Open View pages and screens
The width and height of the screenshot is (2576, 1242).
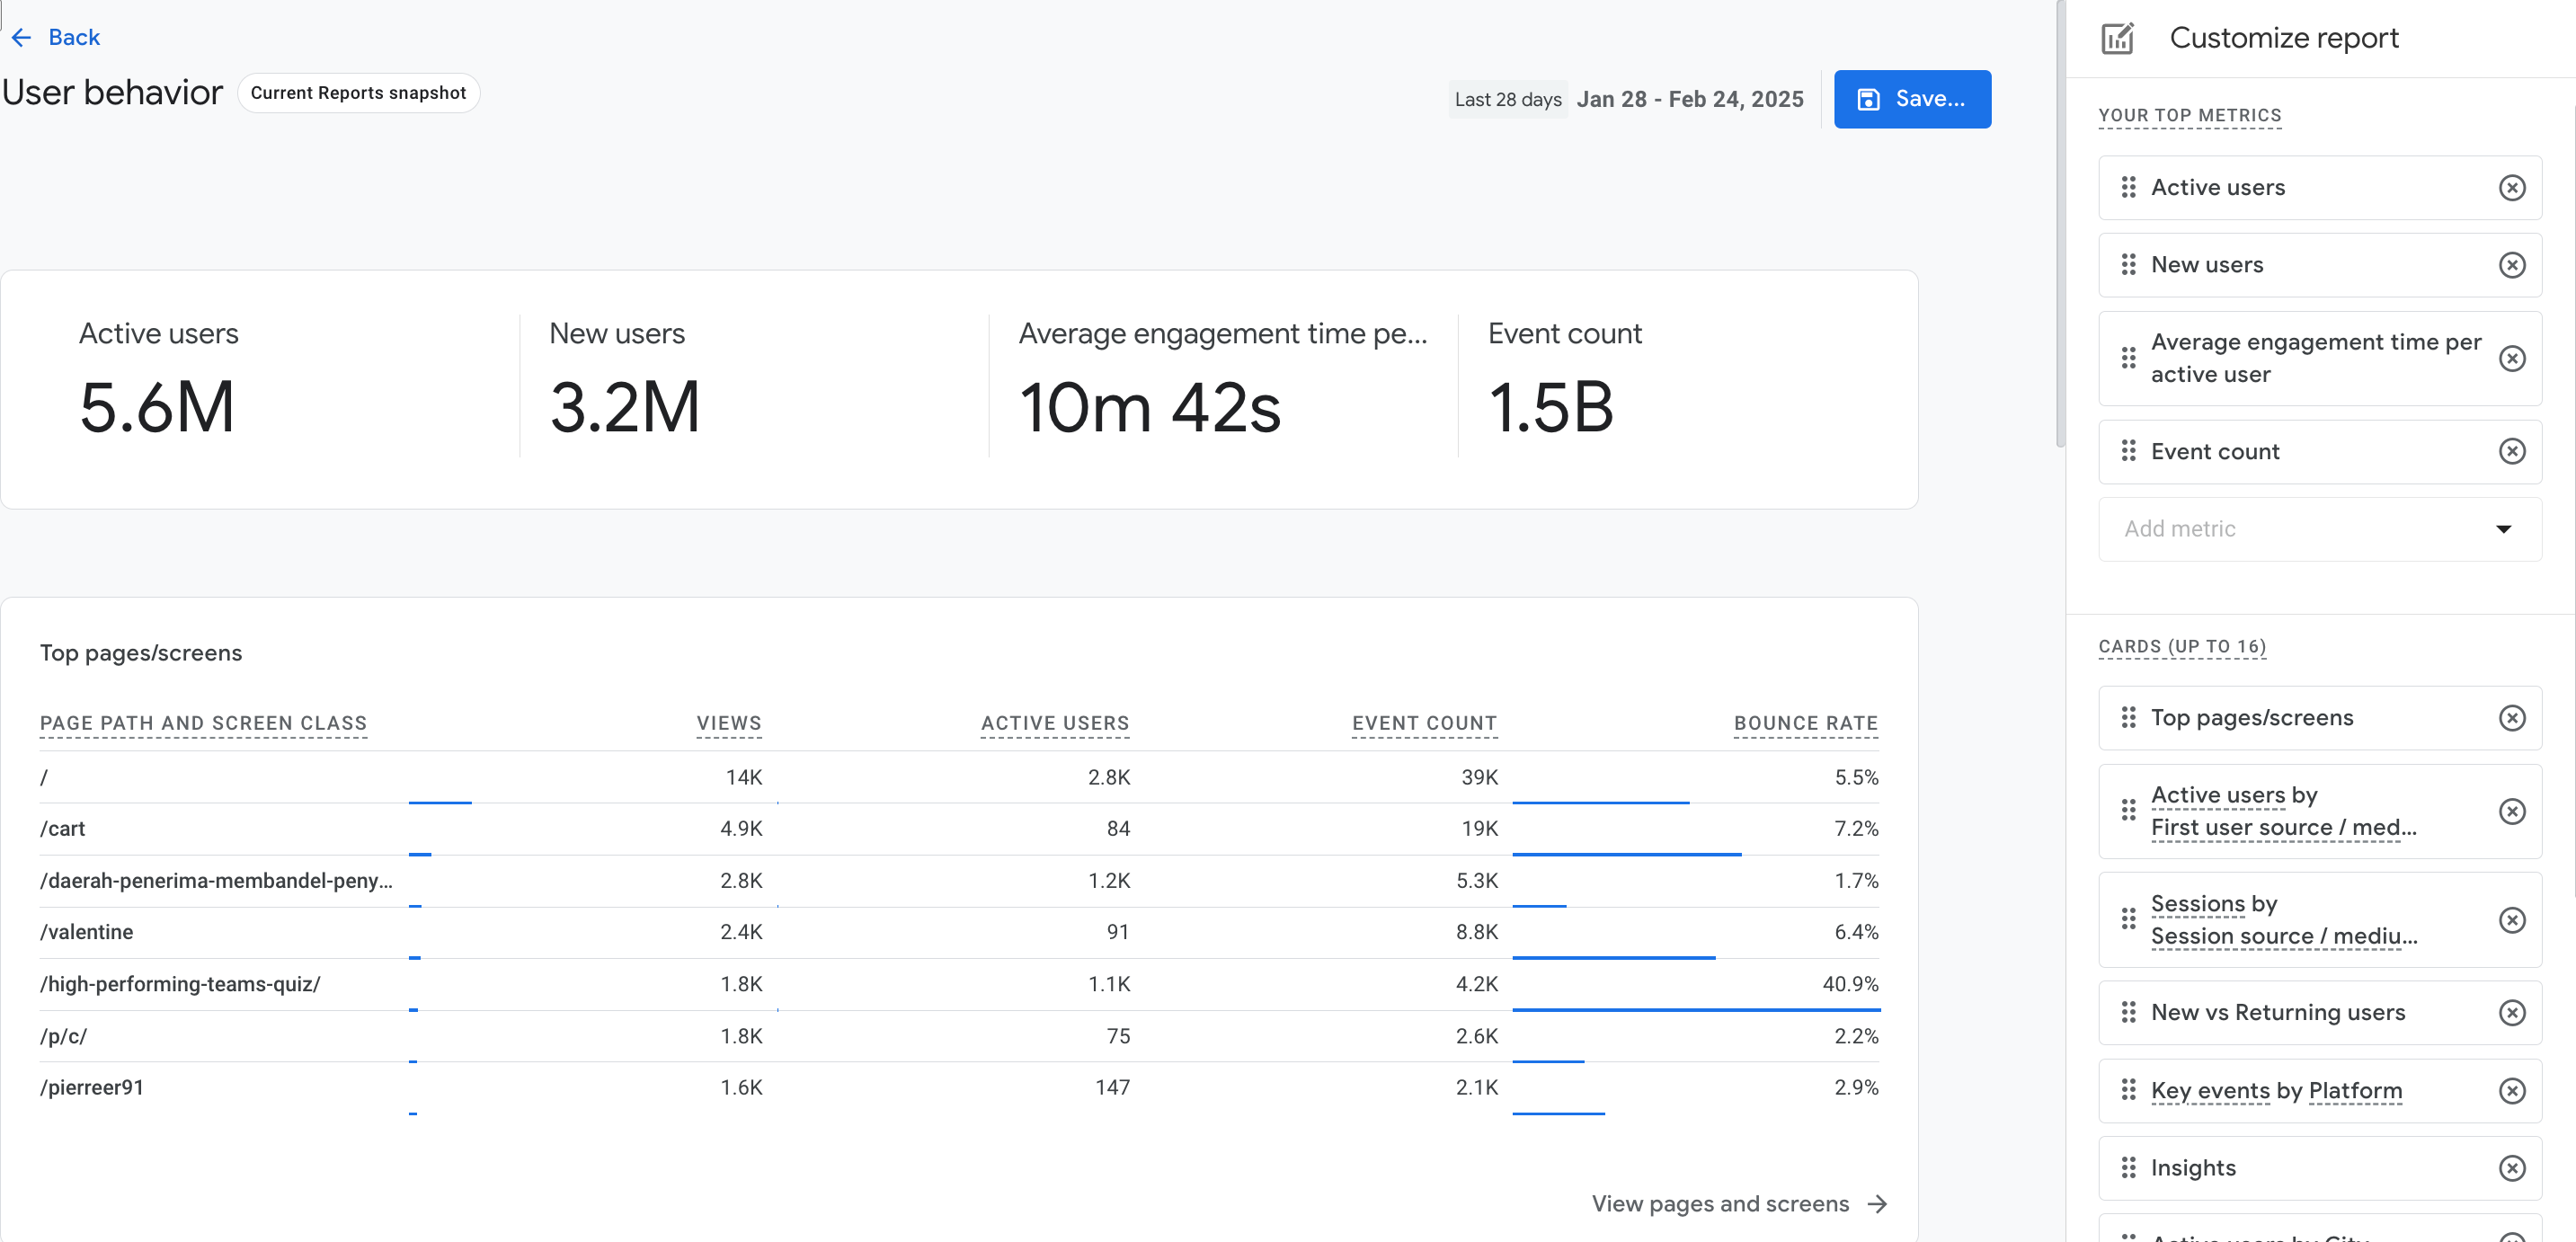coord(1738,1204)
